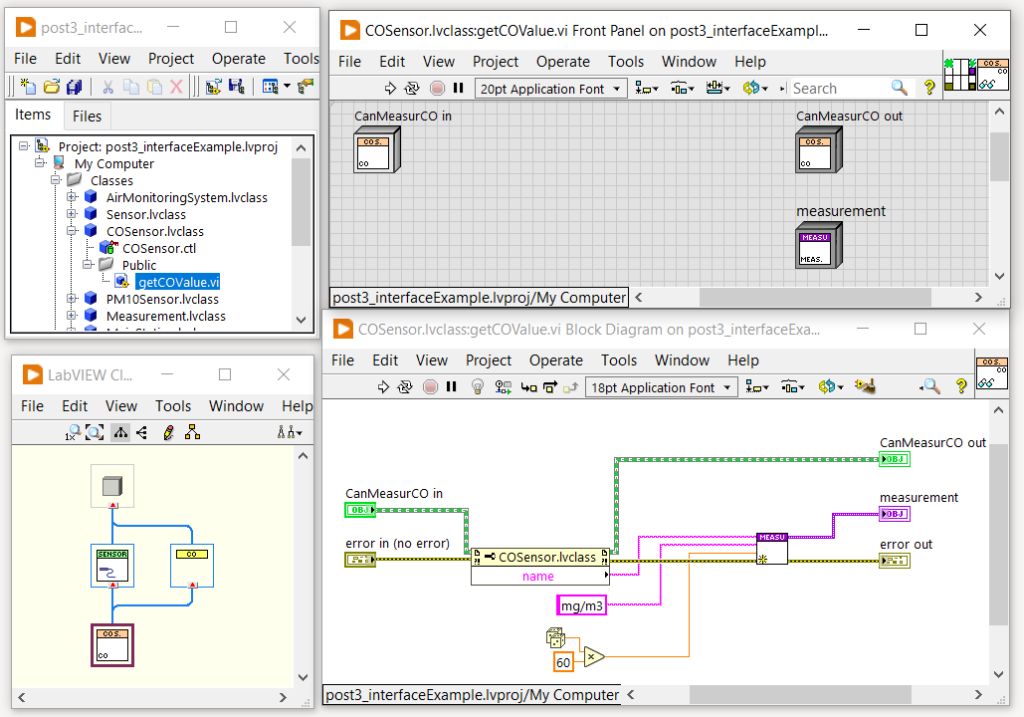Toggle Retain Wire Values button

pyautogui.click(x=502, y=387)
